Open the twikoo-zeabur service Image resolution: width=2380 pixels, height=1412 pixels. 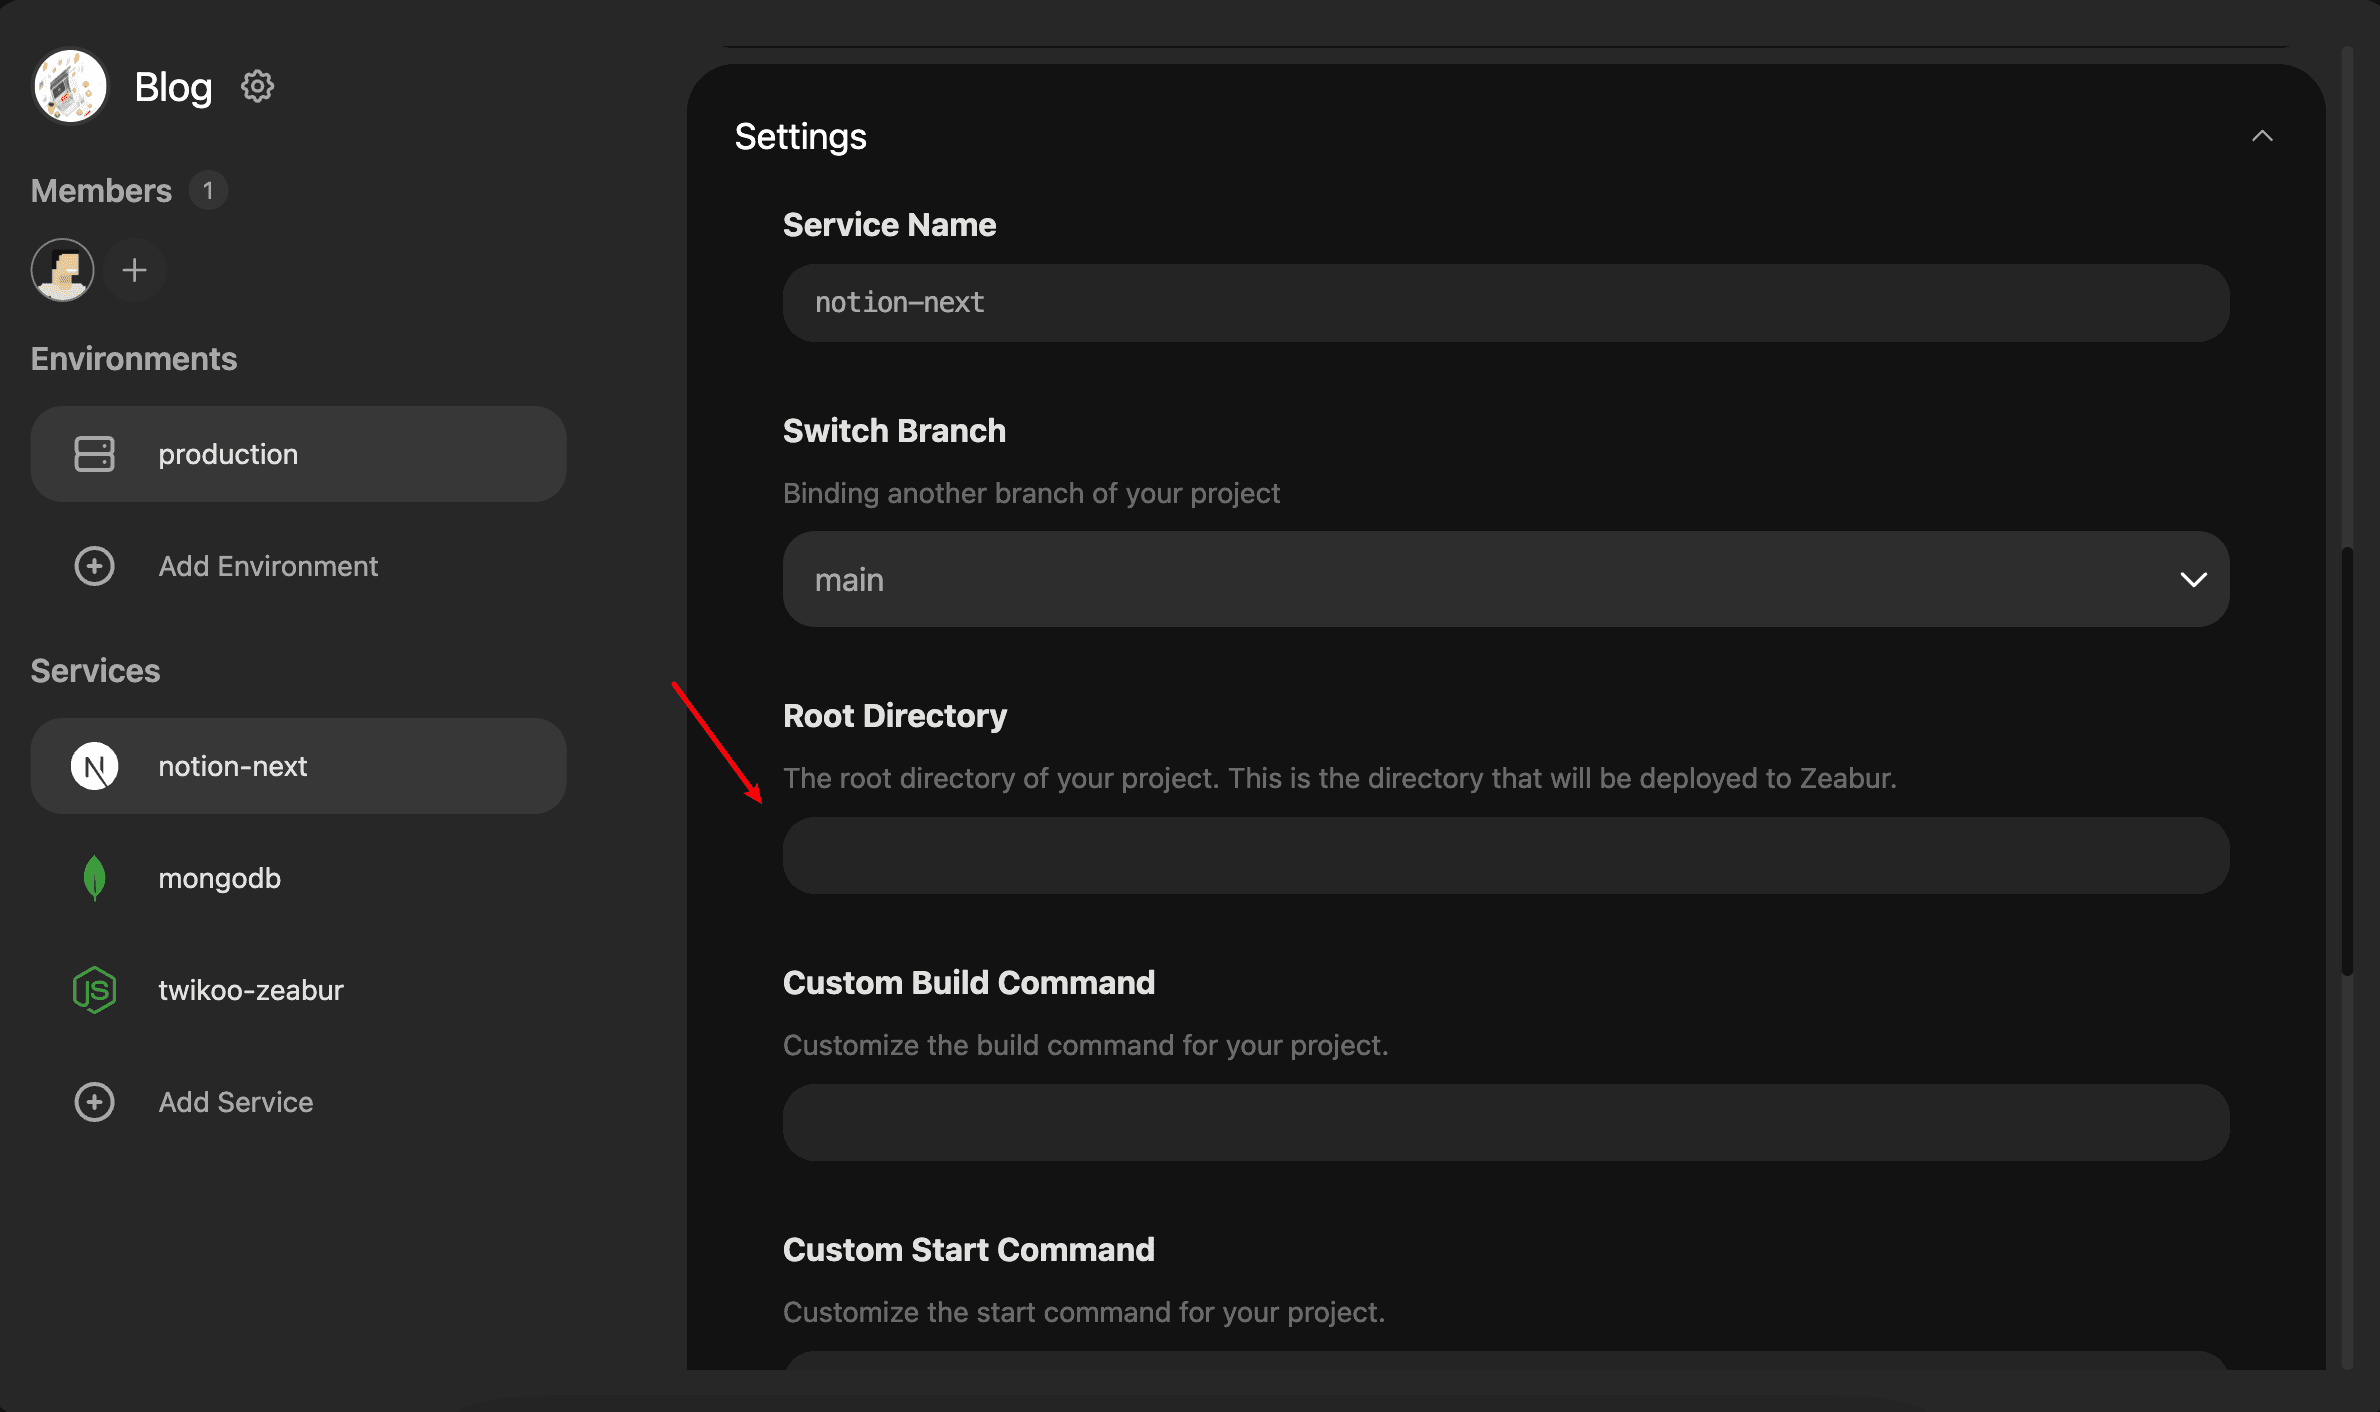click(298, 990)
